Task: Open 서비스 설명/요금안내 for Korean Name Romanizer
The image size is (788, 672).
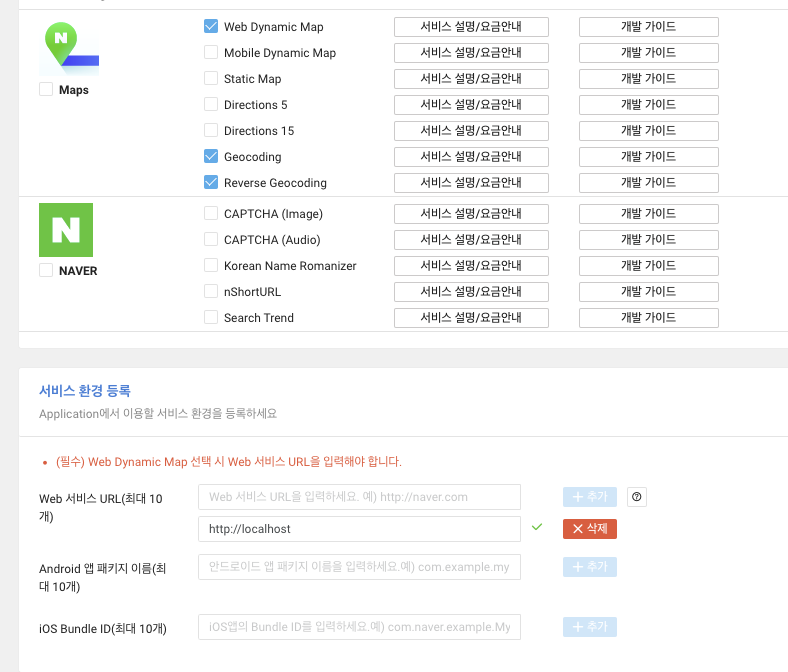Action: tap(471, 266)
